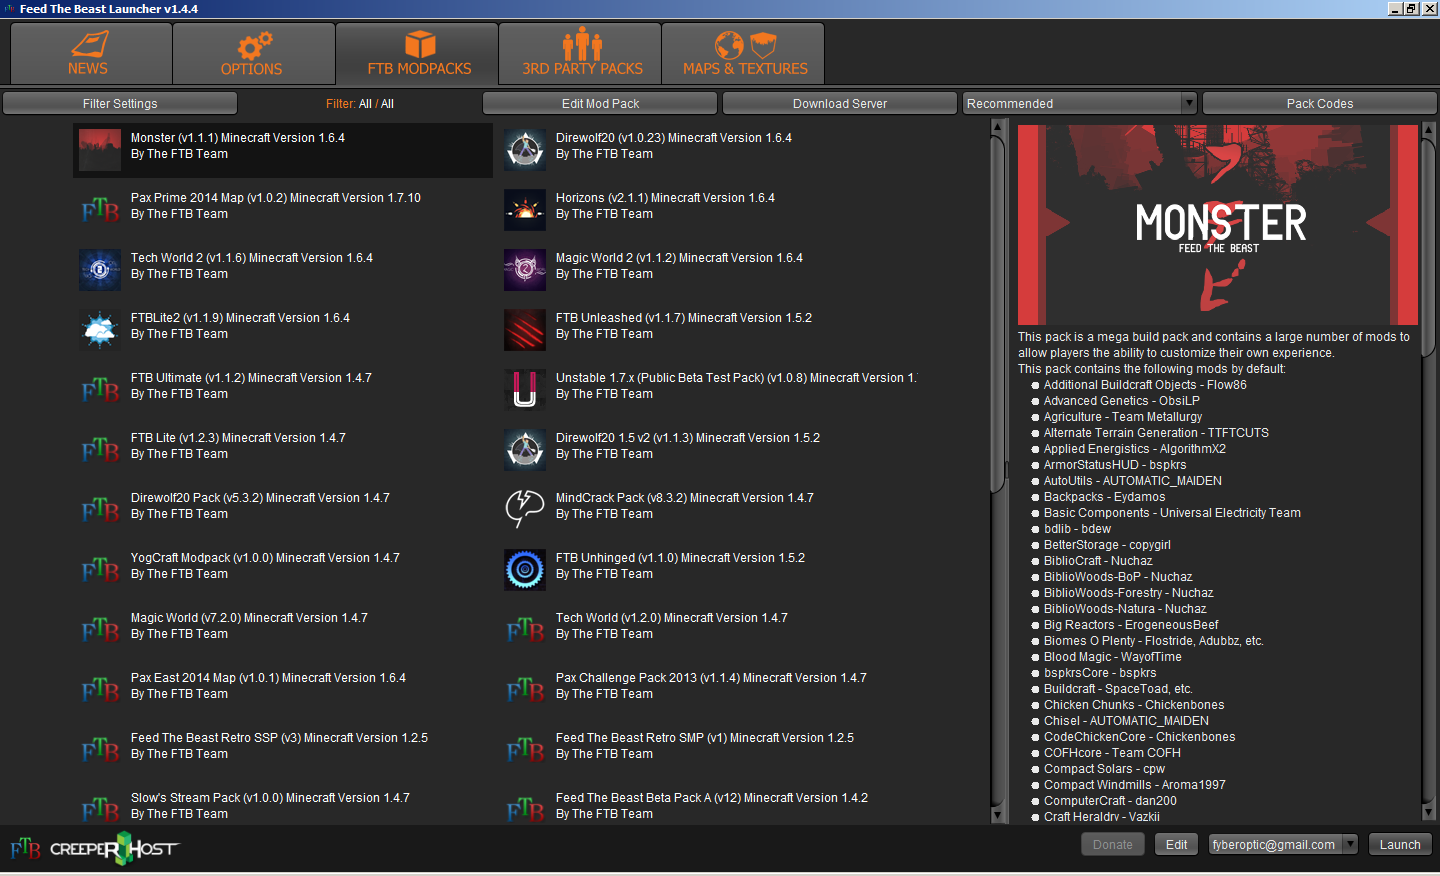
Task: Click the Unstable 1.7.x pack icon
Action: pyautogui.click(x=525, y=390)
